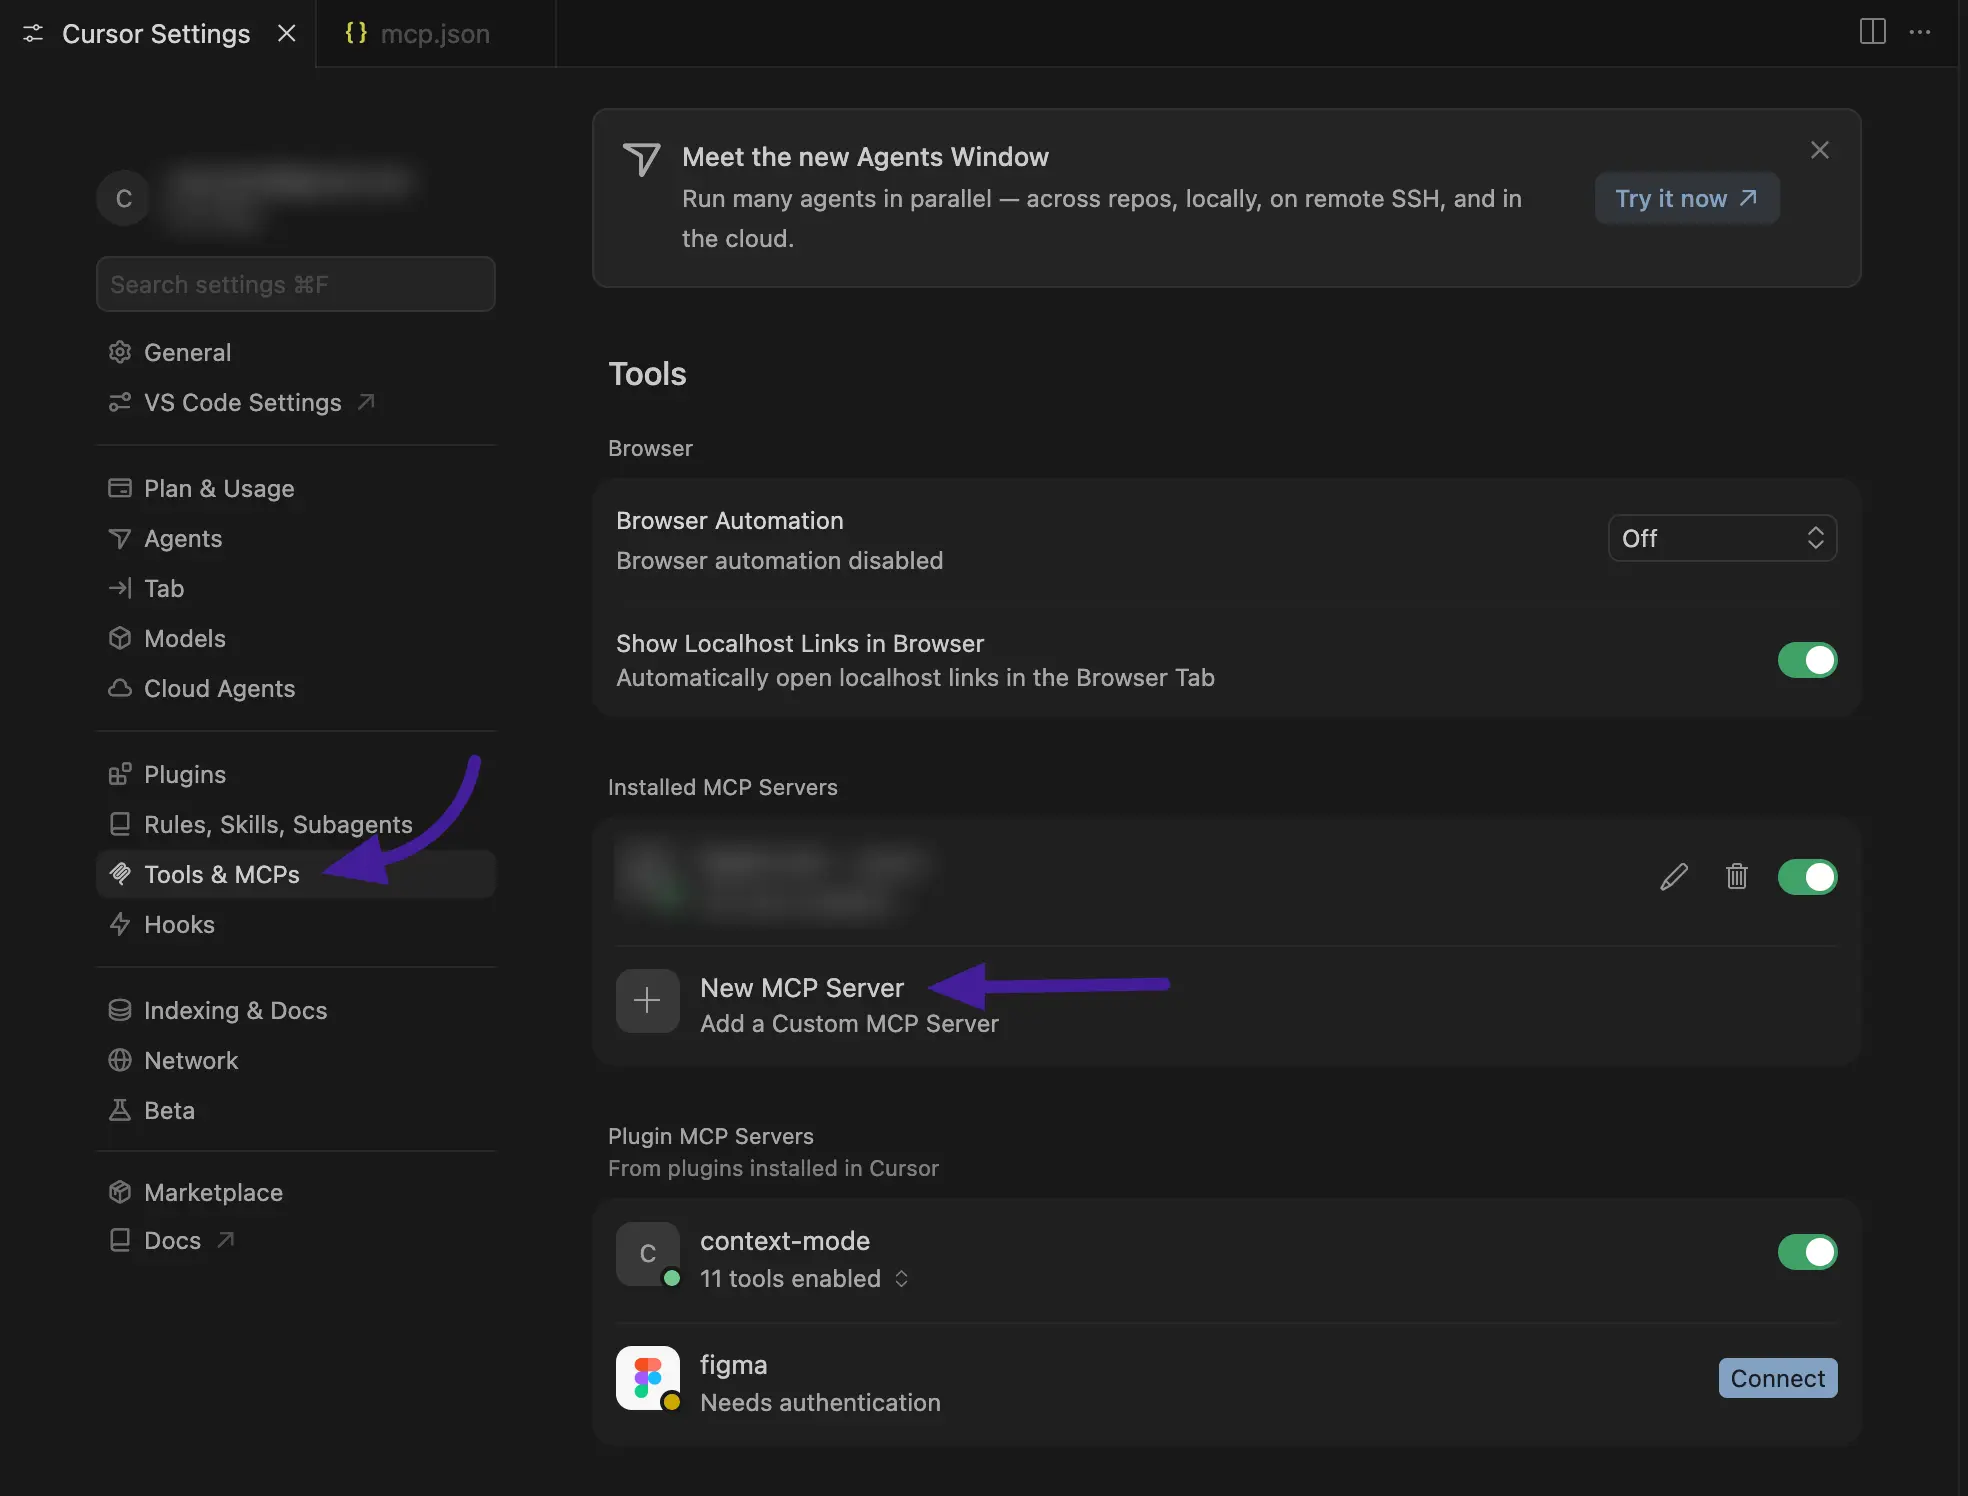The image size is (1968, 1496).
Task: Click the Try it now button
Action: [x=1686, y=198]
